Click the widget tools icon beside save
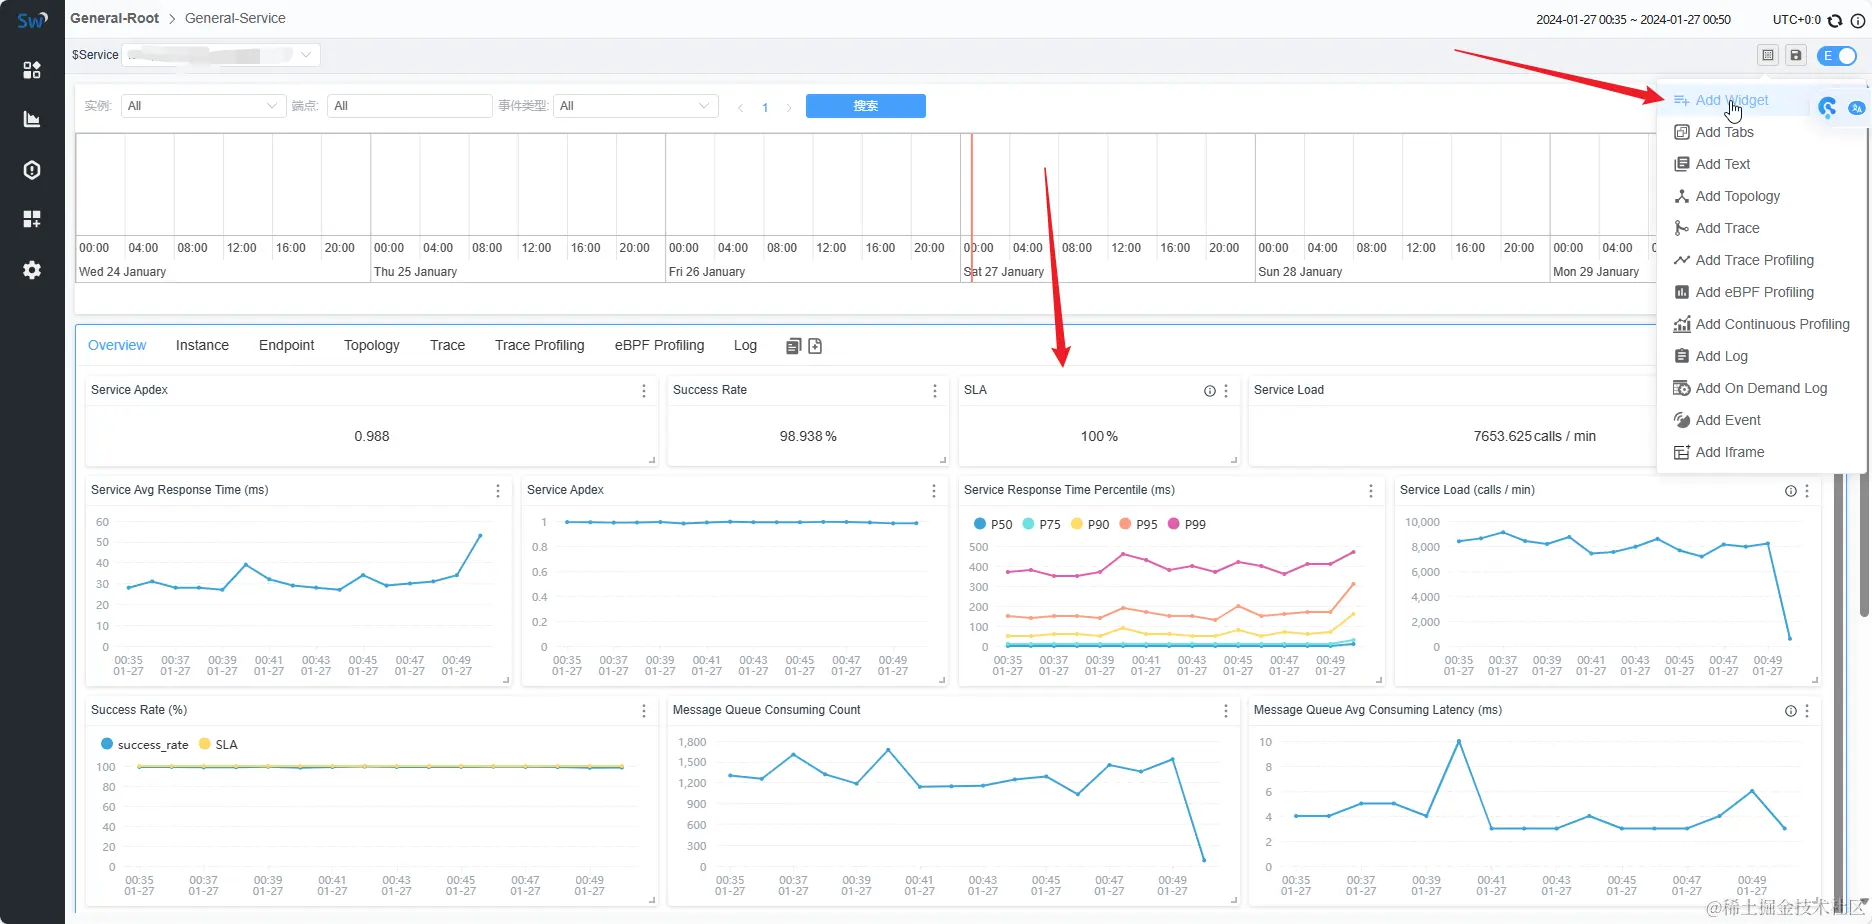 click(1768, 56)
